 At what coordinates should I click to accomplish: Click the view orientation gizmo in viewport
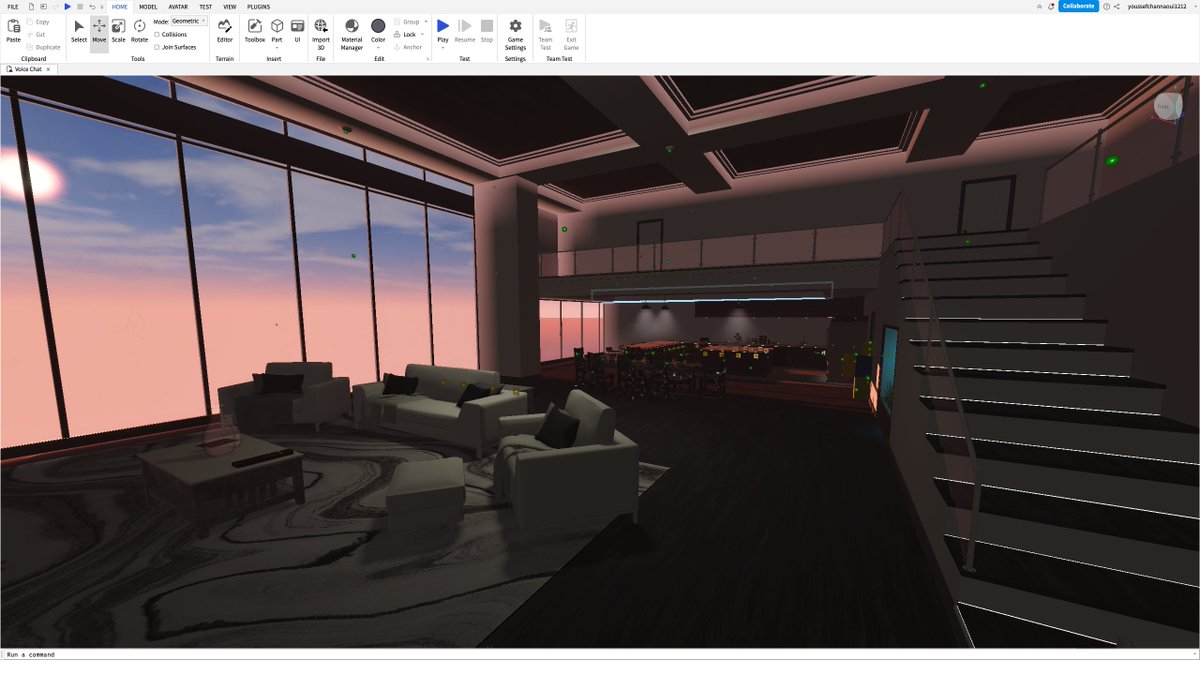1167,107
